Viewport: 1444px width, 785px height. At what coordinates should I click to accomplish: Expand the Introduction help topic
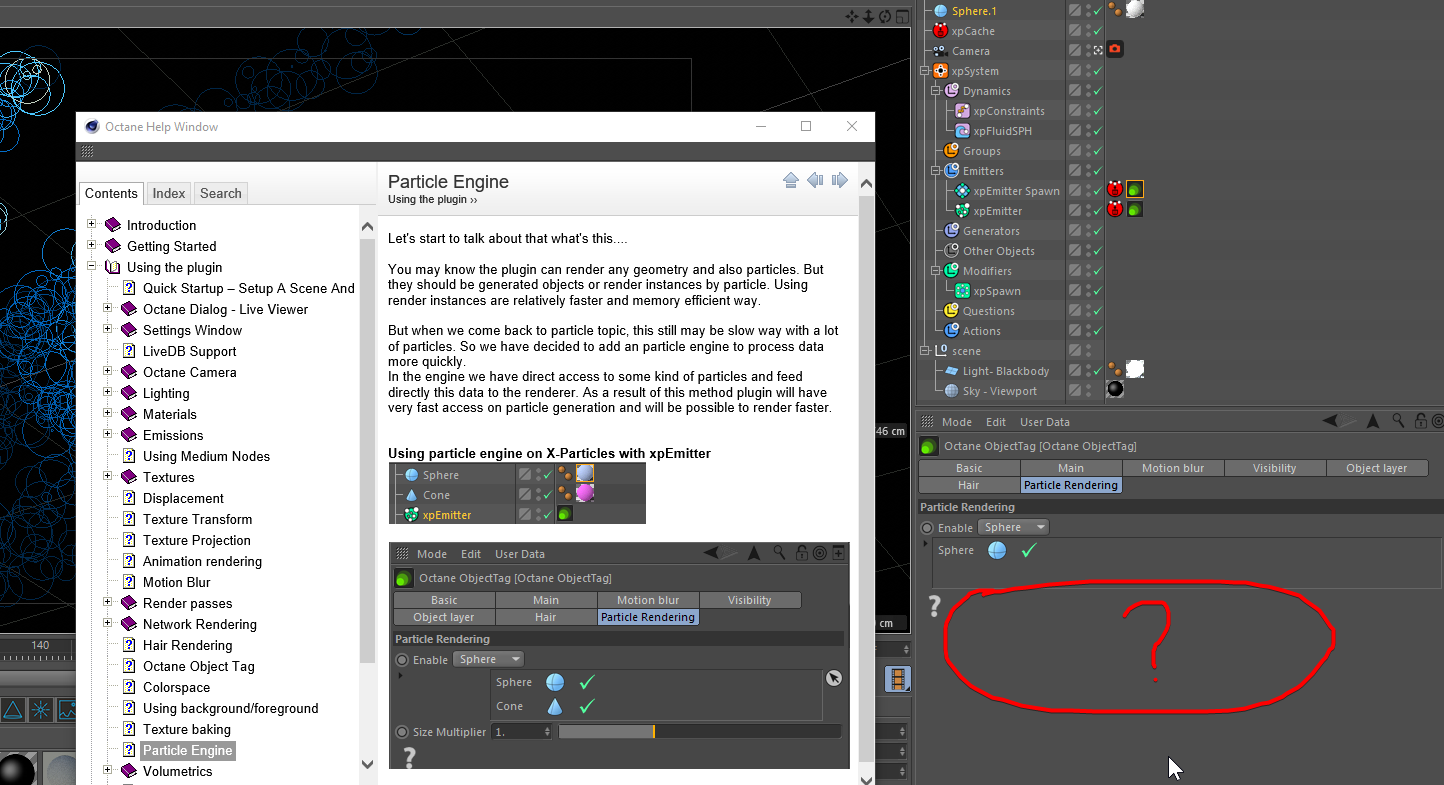coord(92,224)
